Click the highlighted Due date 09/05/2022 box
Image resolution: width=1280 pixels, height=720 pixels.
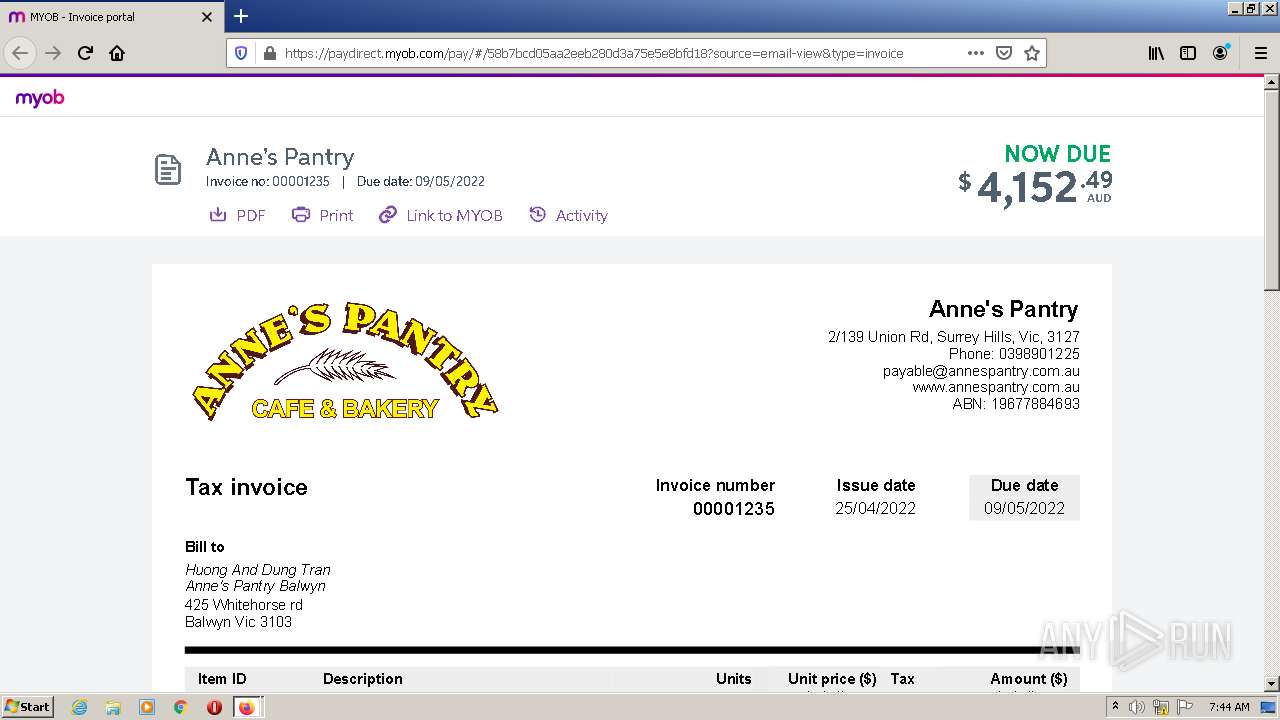(1024, 497)
